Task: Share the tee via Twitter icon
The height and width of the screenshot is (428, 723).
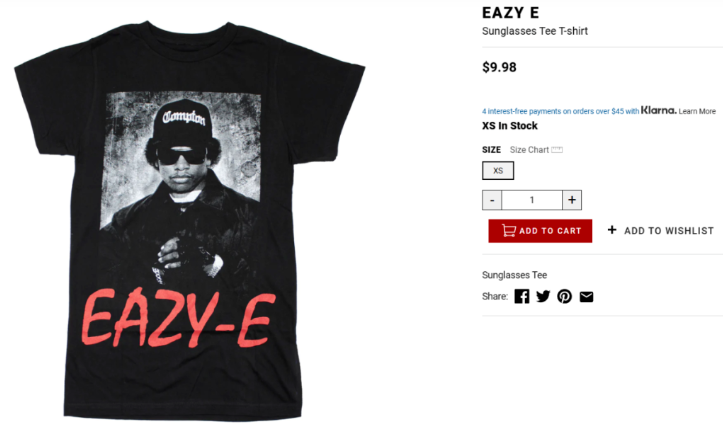Action: coord(543,296)
